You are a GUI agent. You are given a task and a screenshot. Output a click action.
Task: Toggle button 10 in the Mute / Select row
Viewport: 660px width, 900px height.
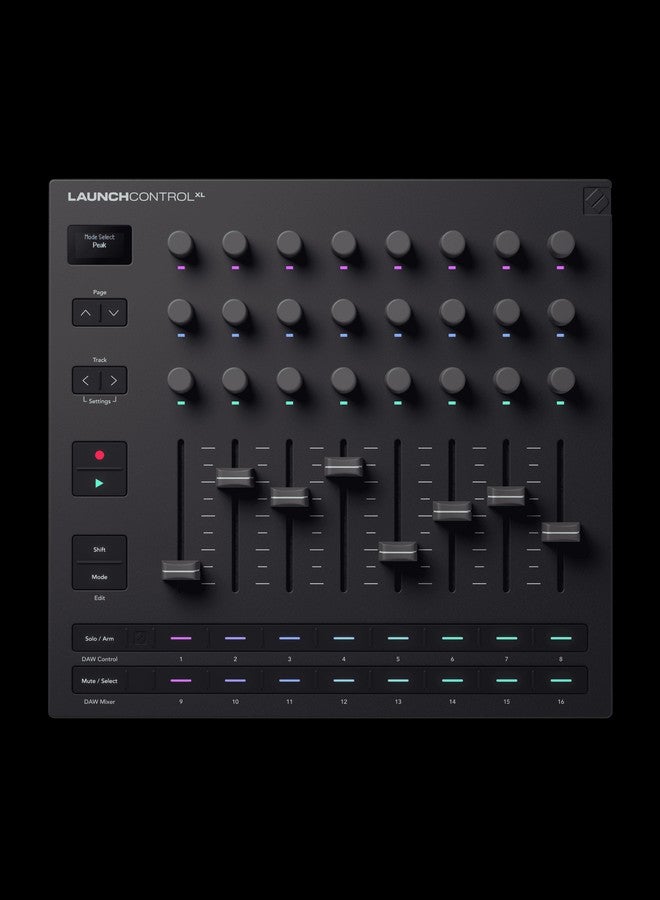click(235, 681)
